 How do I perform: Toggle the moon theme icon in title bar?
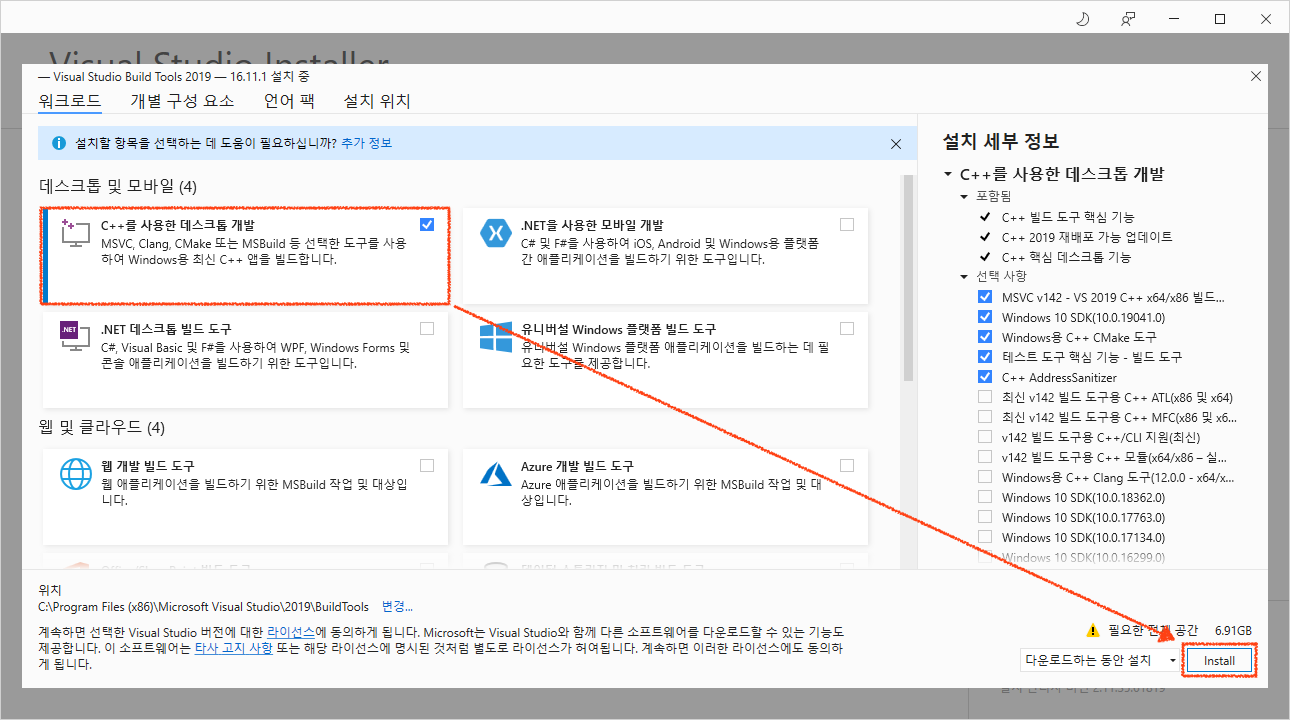[x=1082, y=19]
